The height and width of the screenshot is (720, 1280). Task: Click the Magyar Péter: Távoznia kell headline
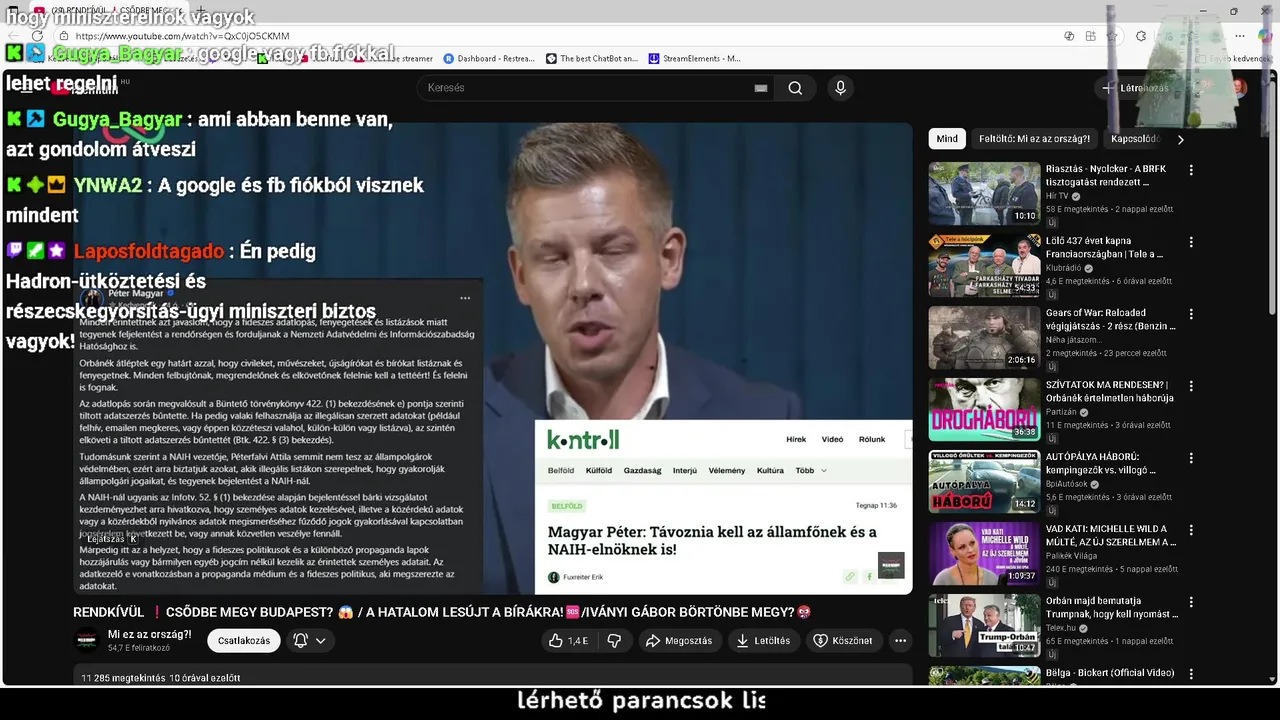712,540
